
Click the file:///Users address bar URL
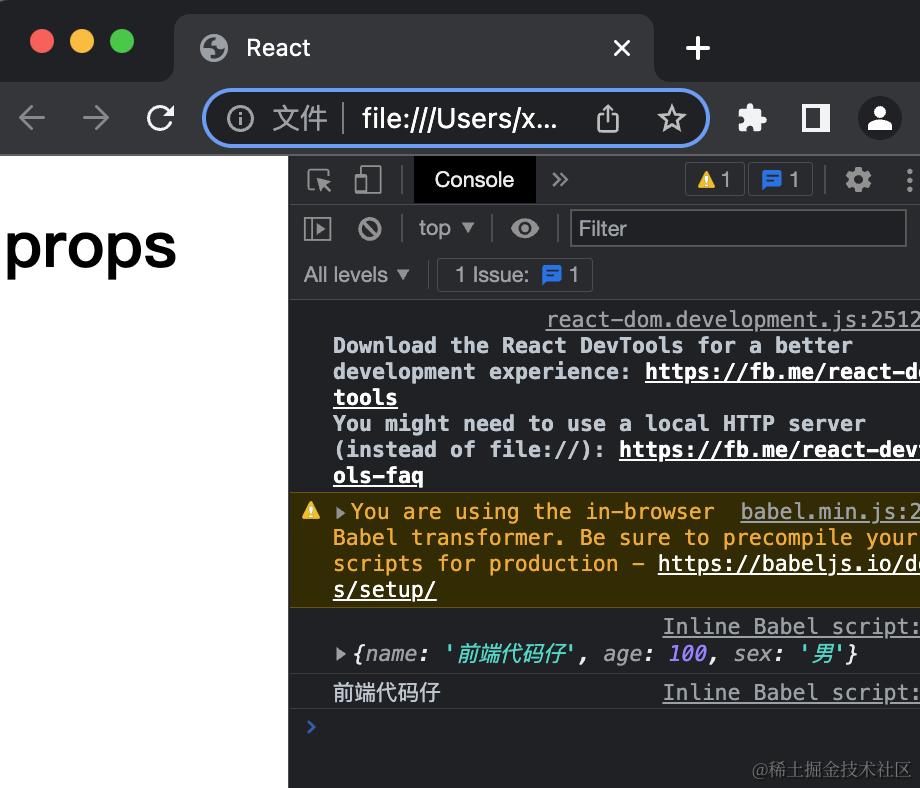coord(459,119)
